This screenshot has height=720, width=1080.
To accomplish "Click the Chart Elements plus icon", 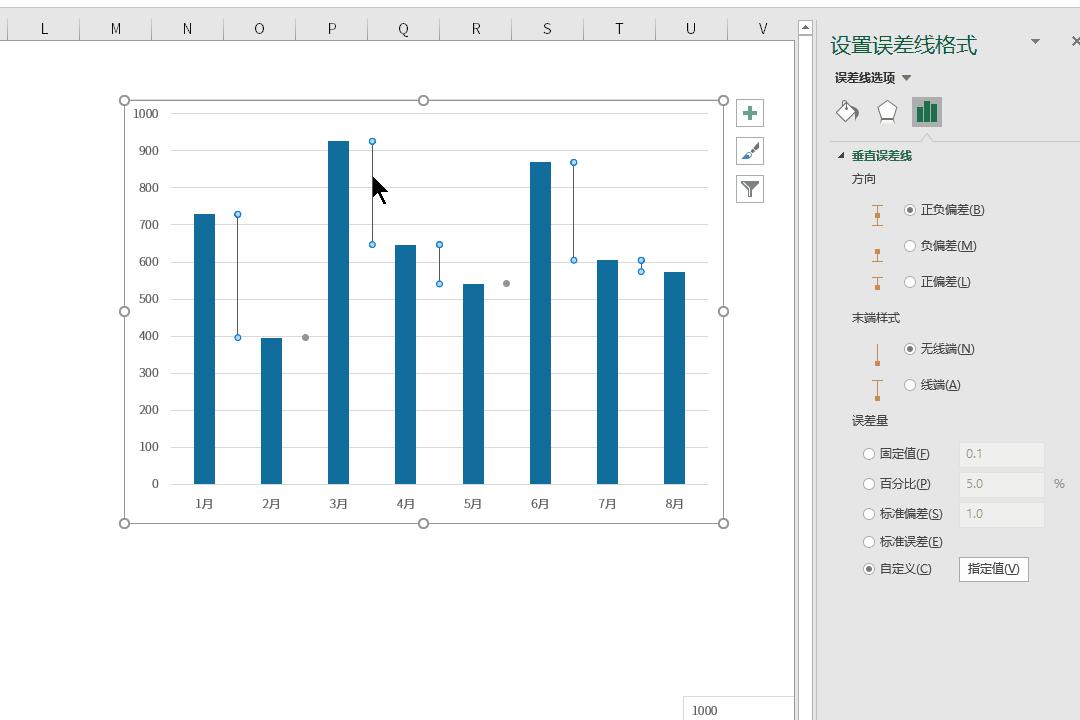I will pos(749,113).
